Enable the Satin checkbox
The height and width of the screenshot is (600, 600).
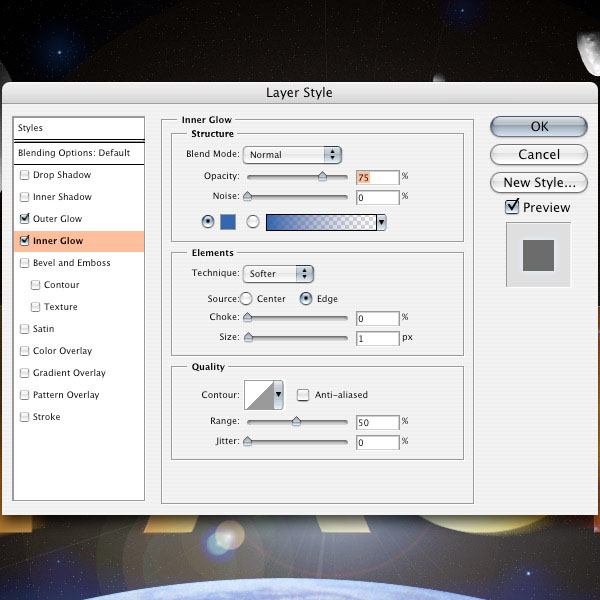pos(24,329)
